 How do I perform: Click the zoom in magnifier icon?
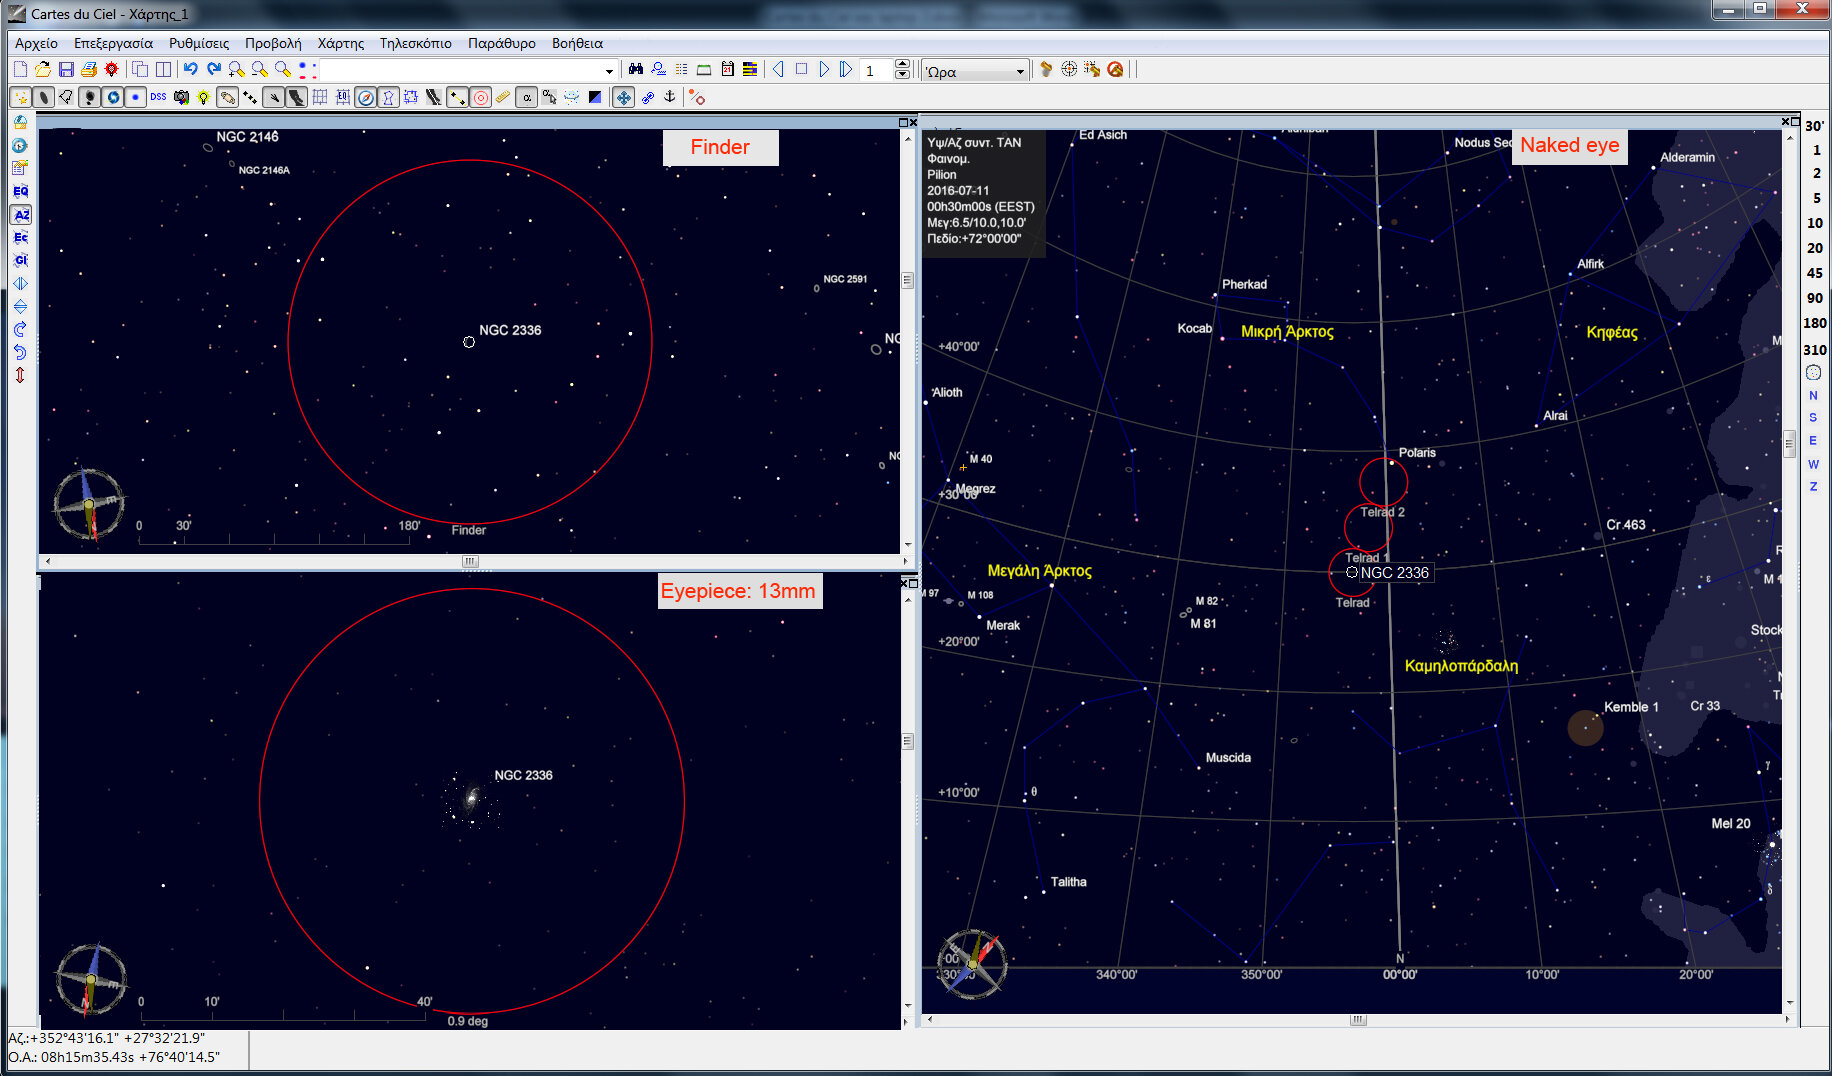click(x=236, y=69)
